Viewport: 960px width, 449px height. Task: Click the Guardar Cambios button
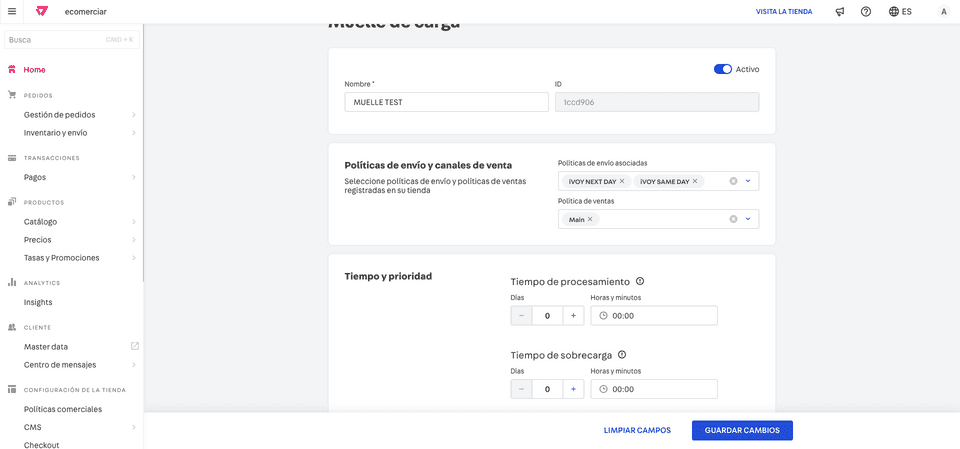tap(742, 430)
